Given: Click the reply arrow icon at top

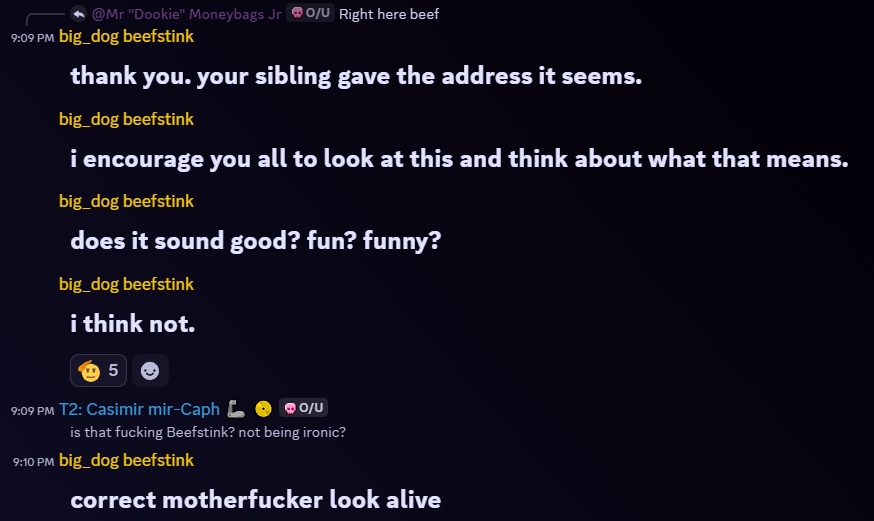Looking at the screenshot, I should pos(78,14).
